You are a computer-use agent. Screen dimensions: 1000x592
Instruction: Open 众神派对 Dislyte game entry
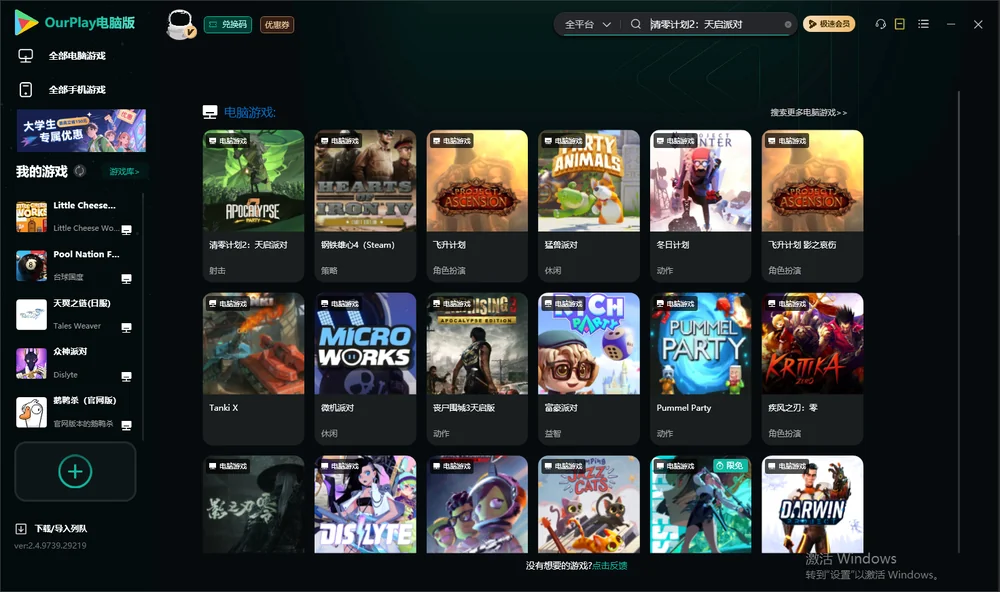[x=77, y=363]
